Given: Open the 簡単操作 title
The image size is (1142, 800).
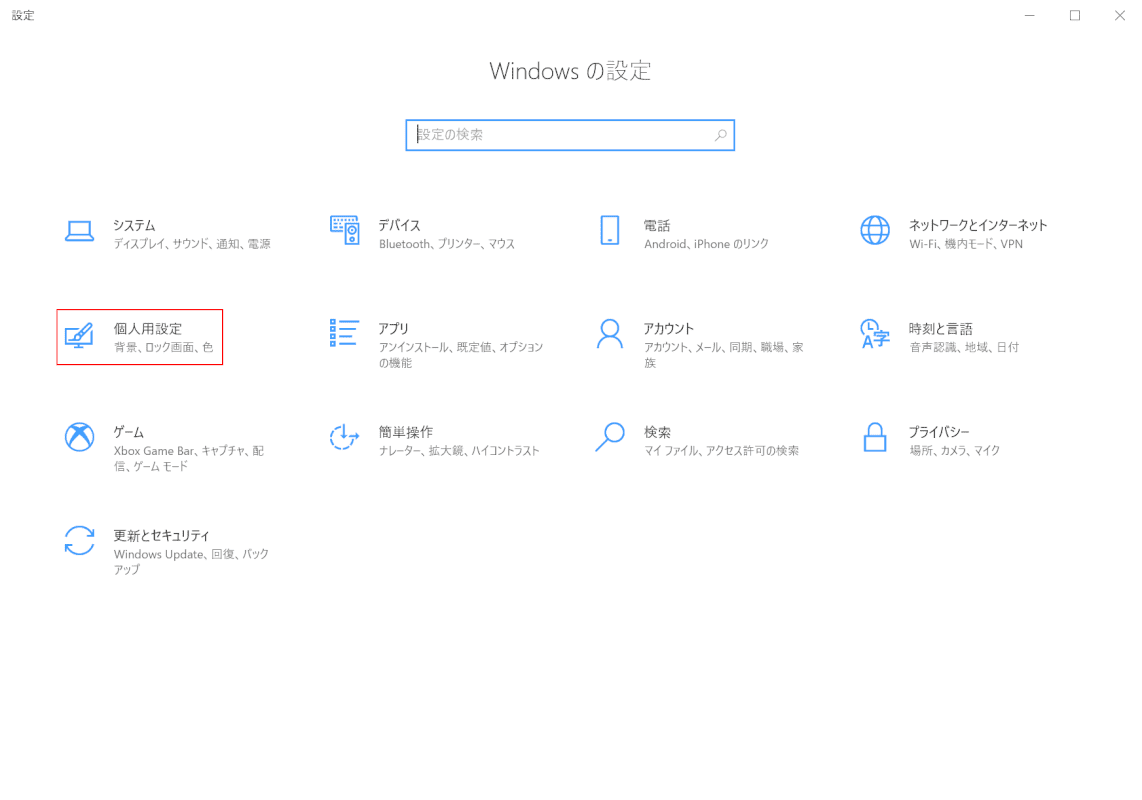Looking at the screenshot, I should pyautogui.click(x=406, y=432).
